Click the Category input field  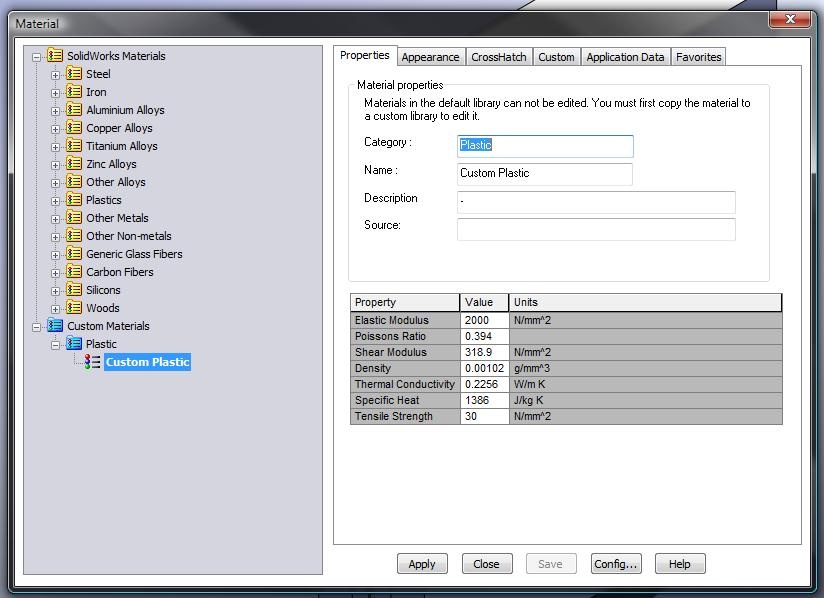pos(545,146)
